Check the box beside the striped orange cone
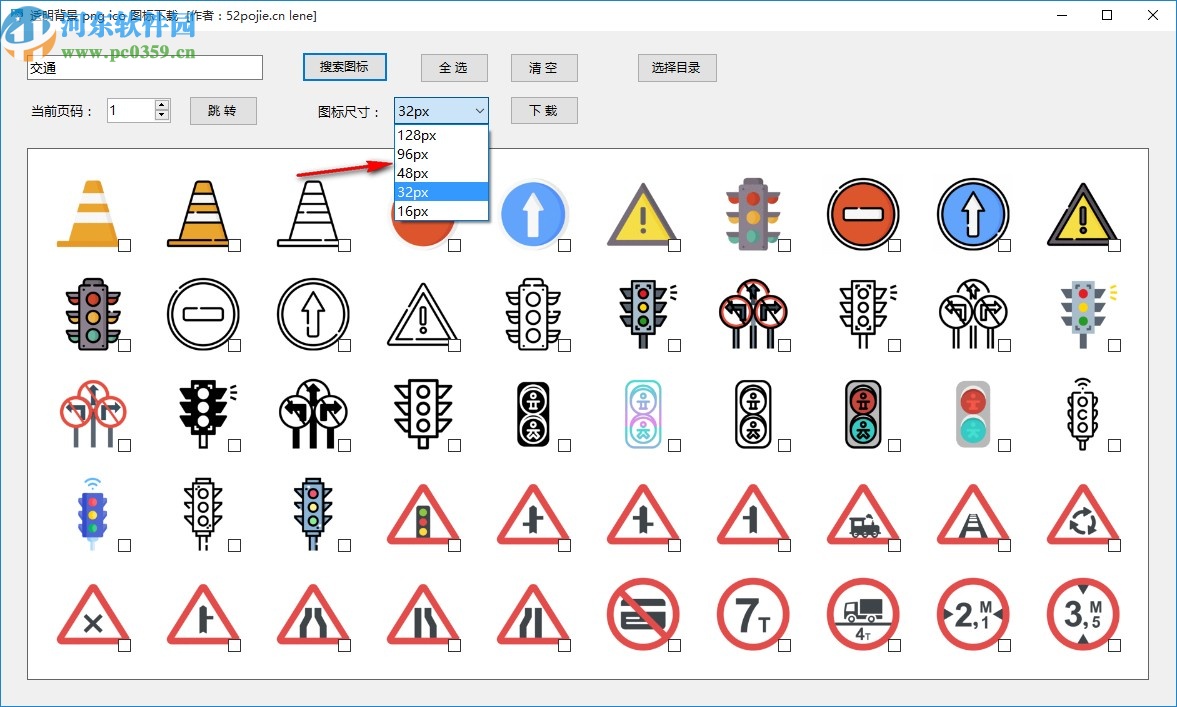The width and height of the screenshot is (1177, 707). tap(234, 245)
